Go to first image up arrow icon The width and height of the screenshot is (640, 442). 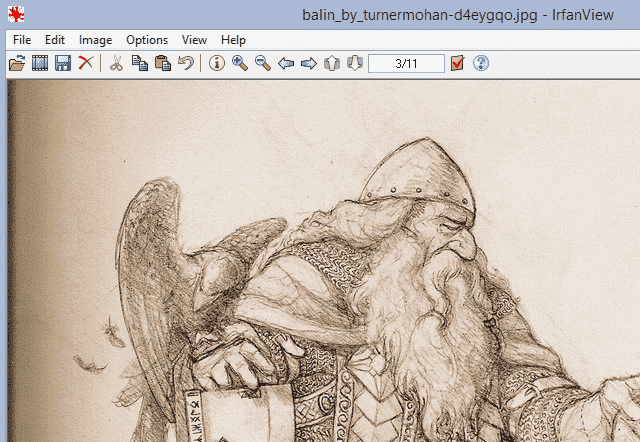[332, 63]
